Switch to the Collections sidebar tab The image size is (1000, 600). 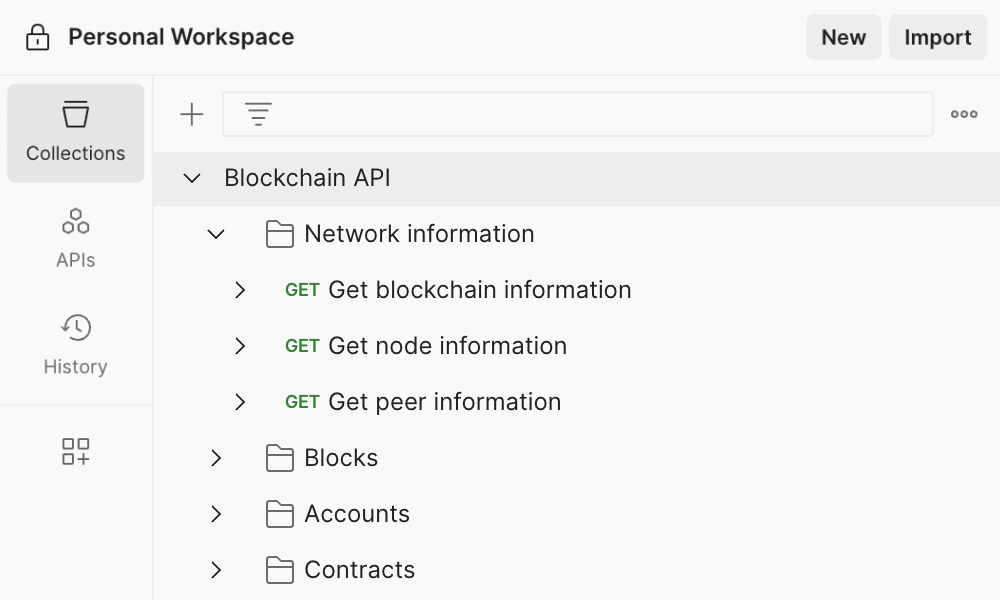(76, 133)
